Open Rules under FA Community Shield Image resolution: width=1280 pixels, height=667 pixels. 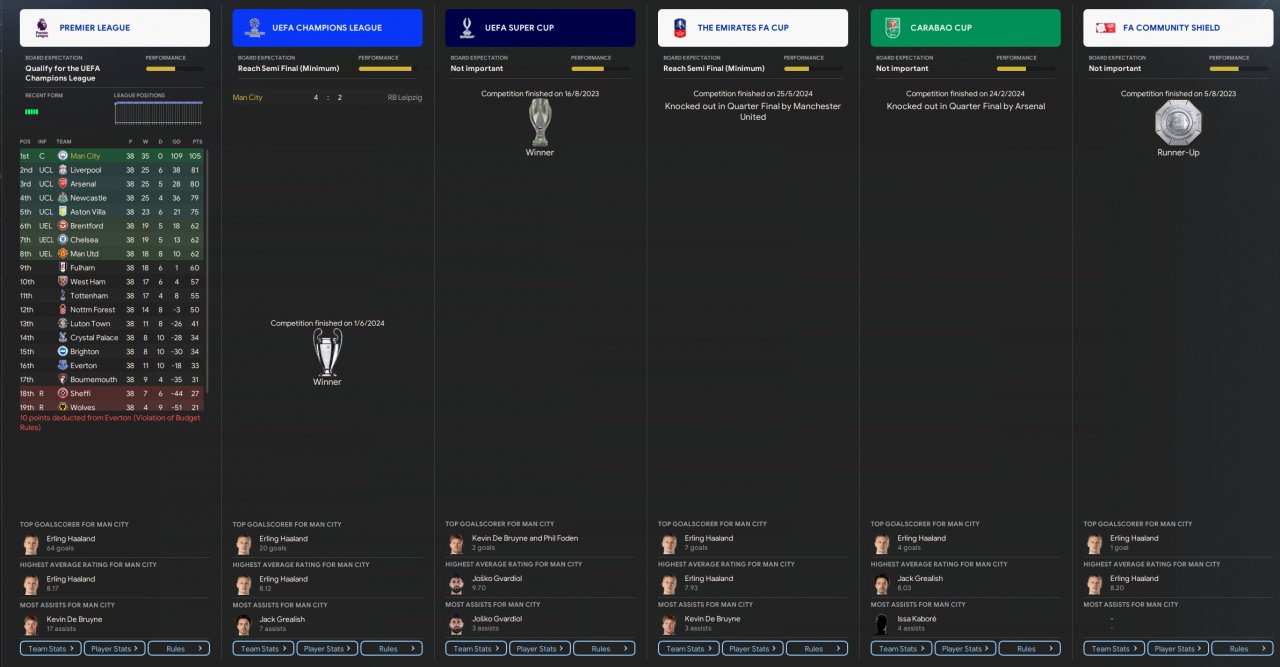coord(1242,648)
